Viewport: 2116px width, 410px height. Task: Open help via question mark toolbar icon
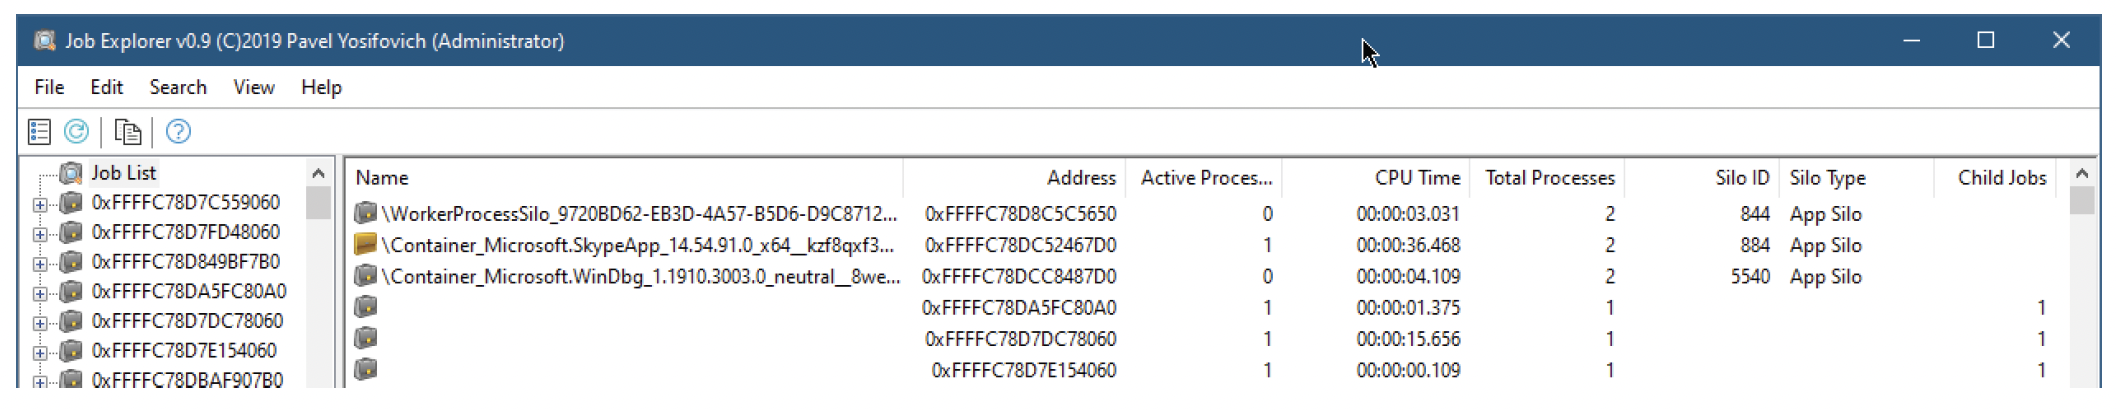point(178,131)
